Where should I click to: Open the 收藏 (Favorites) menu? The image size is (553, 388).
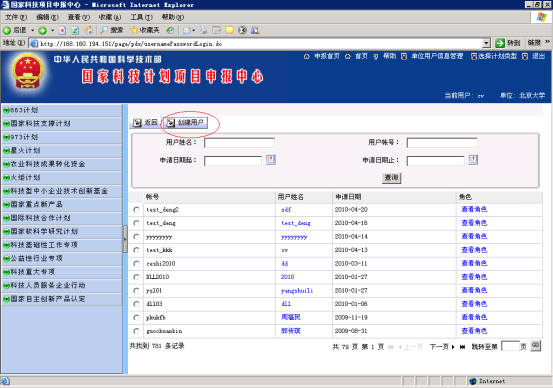[110, 17]
